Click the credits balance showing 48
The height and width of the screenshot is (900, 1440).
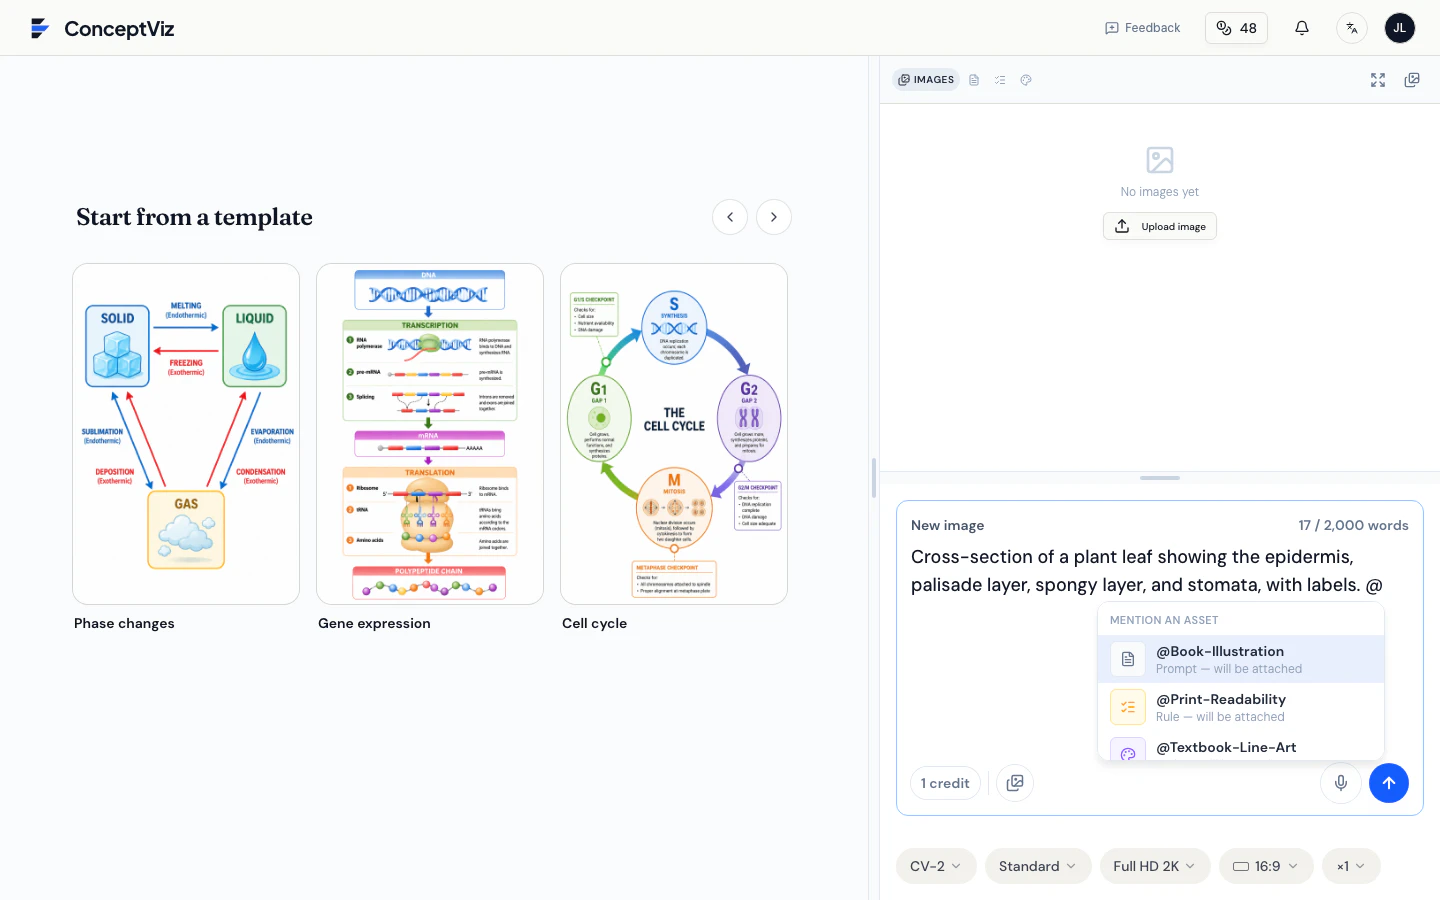[1237, 28]
